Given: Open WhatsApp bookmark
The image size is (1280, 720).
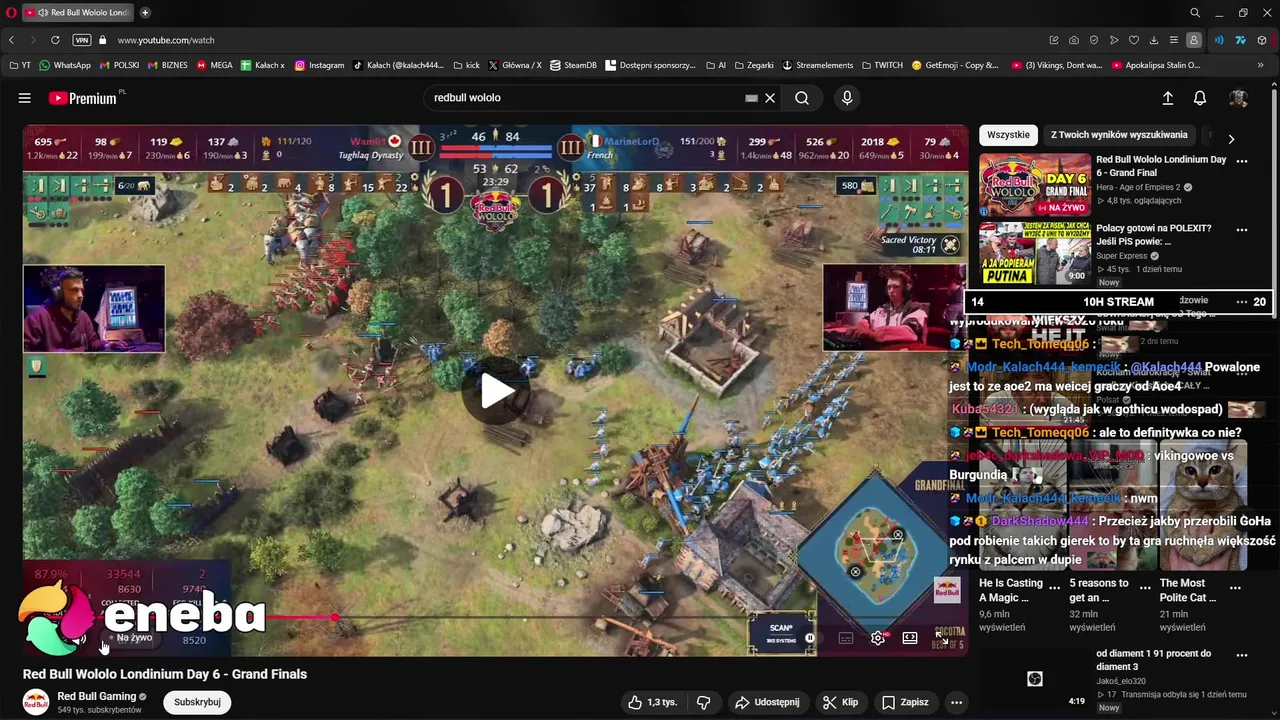Looking at the screenshot, I should pyautogui.click(x=65, y=65).
